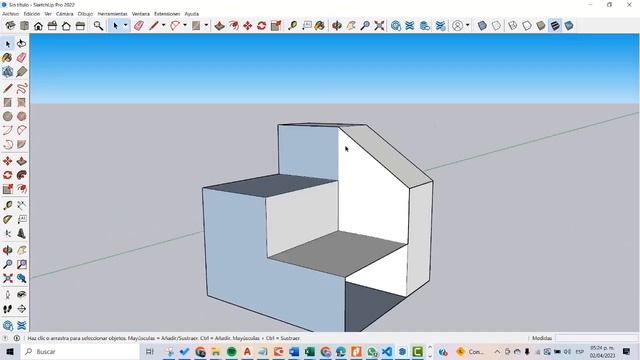Viewport: 640px width, 360px height.
Task: Open the Extensiones menu
Action: coord(167,14)
